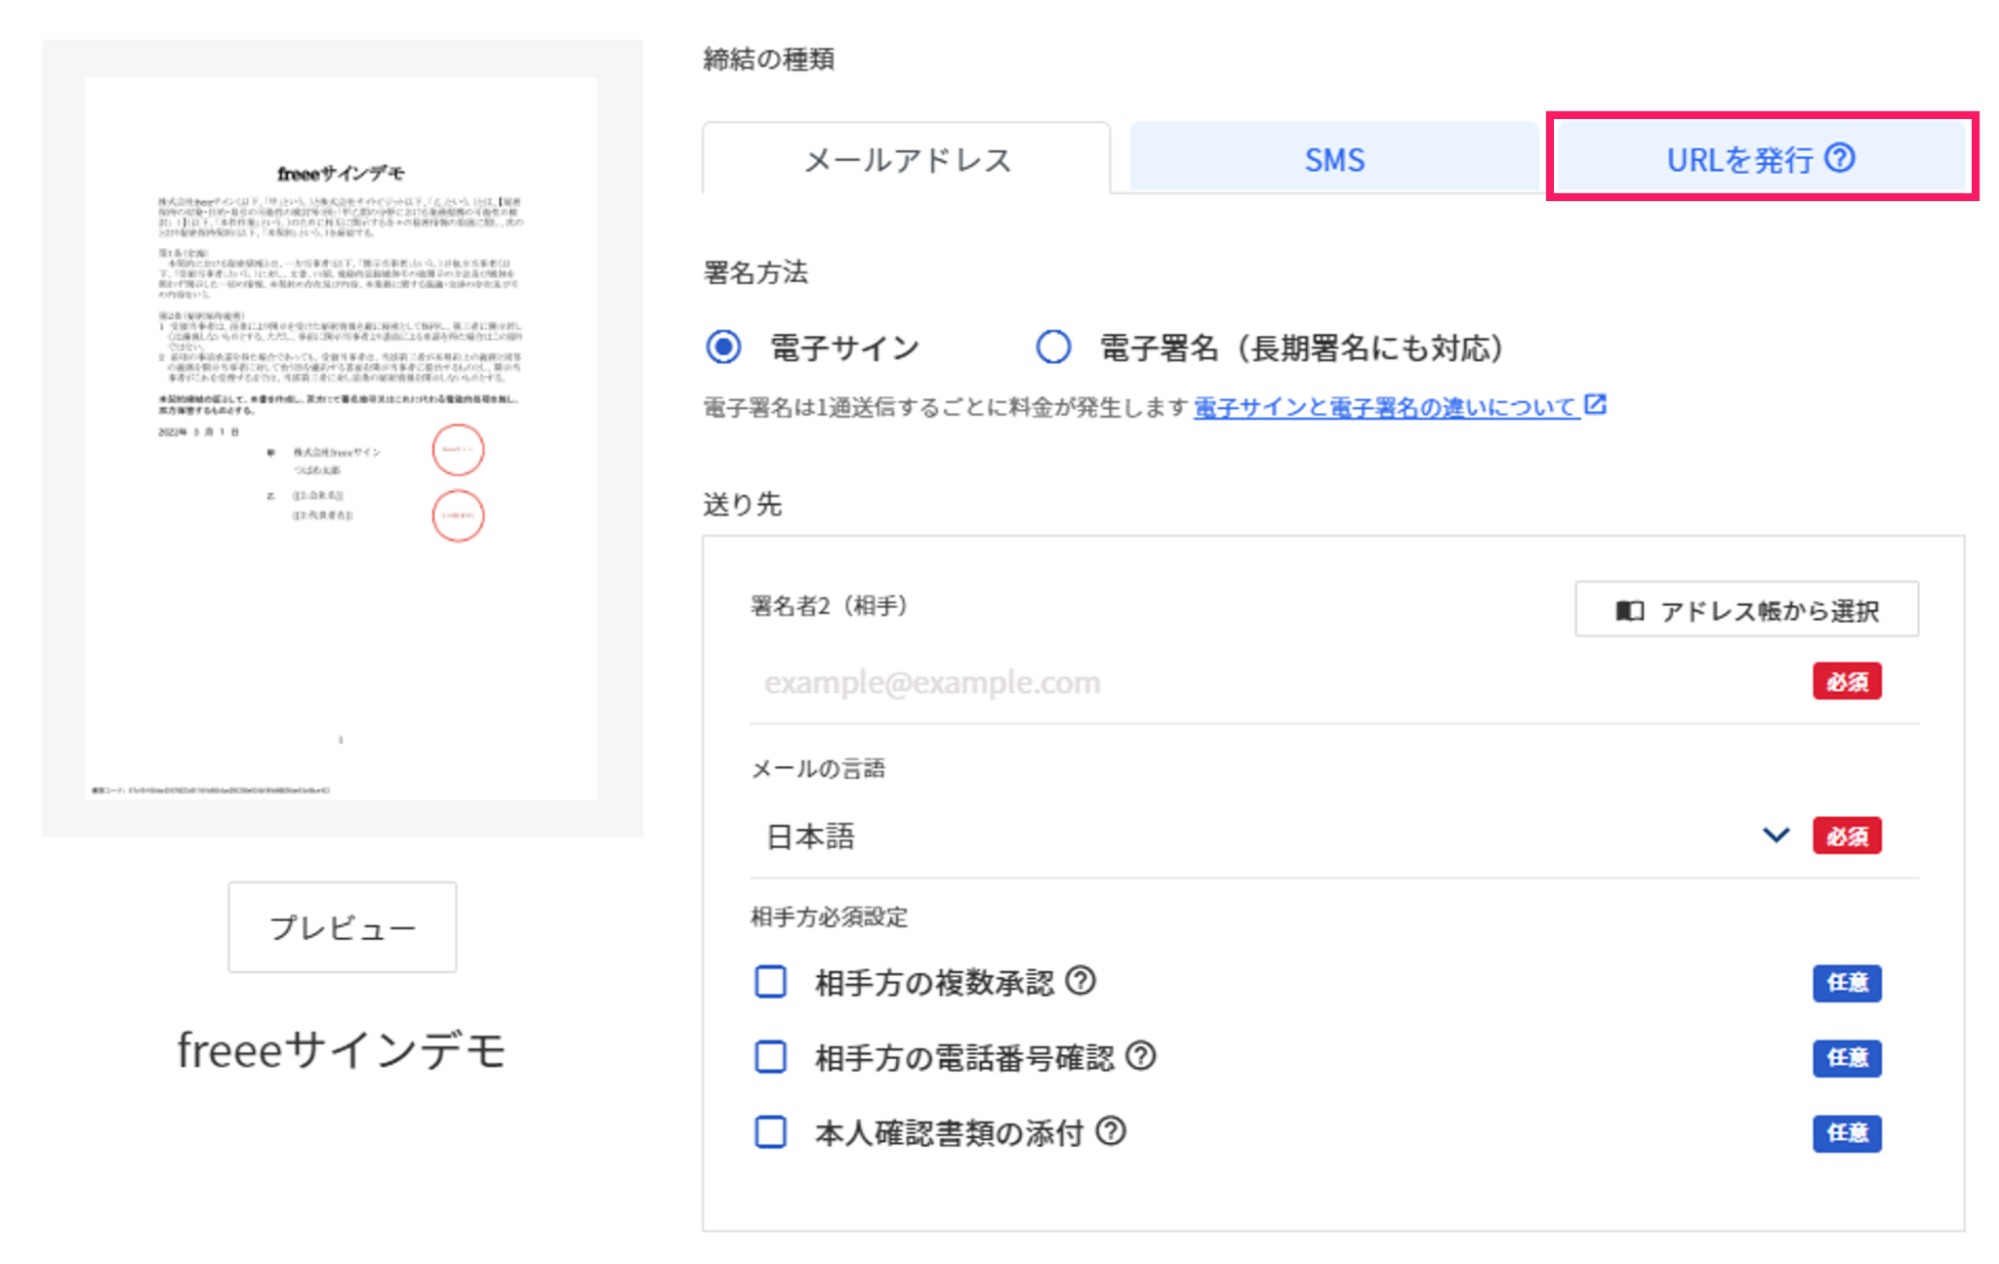Open the 電子サインと電子署名の違いについて link

click(x=1385, y=406)
